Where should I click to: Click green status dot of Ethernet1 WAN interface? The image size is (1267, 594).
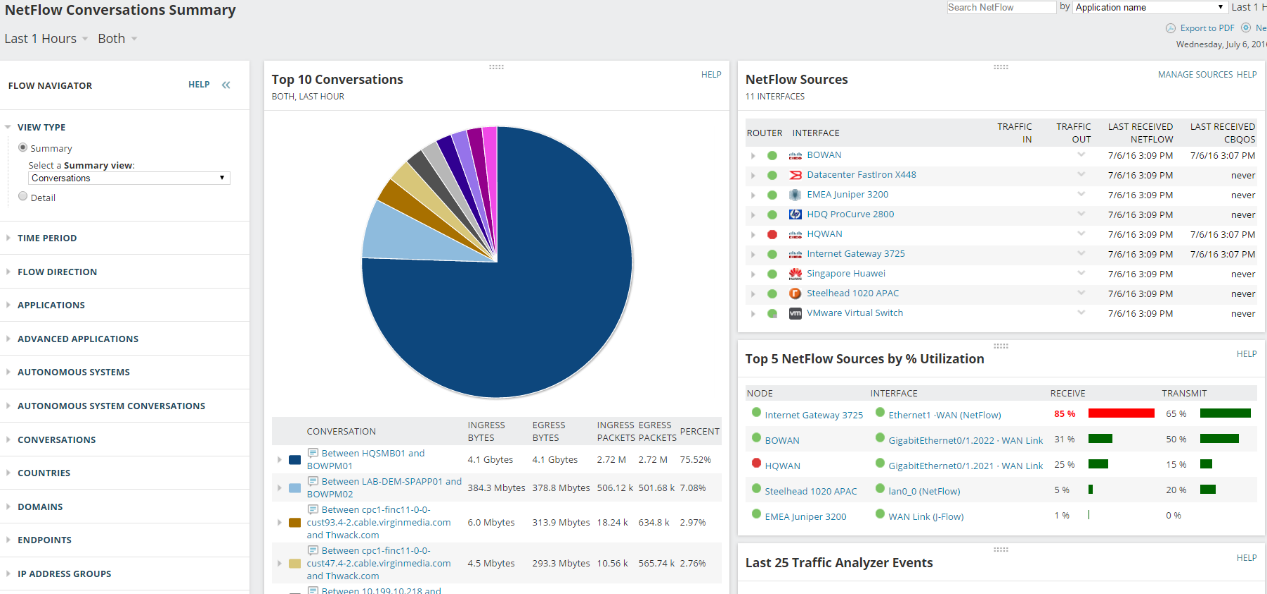pyautogui.click(x=879, y=412)
